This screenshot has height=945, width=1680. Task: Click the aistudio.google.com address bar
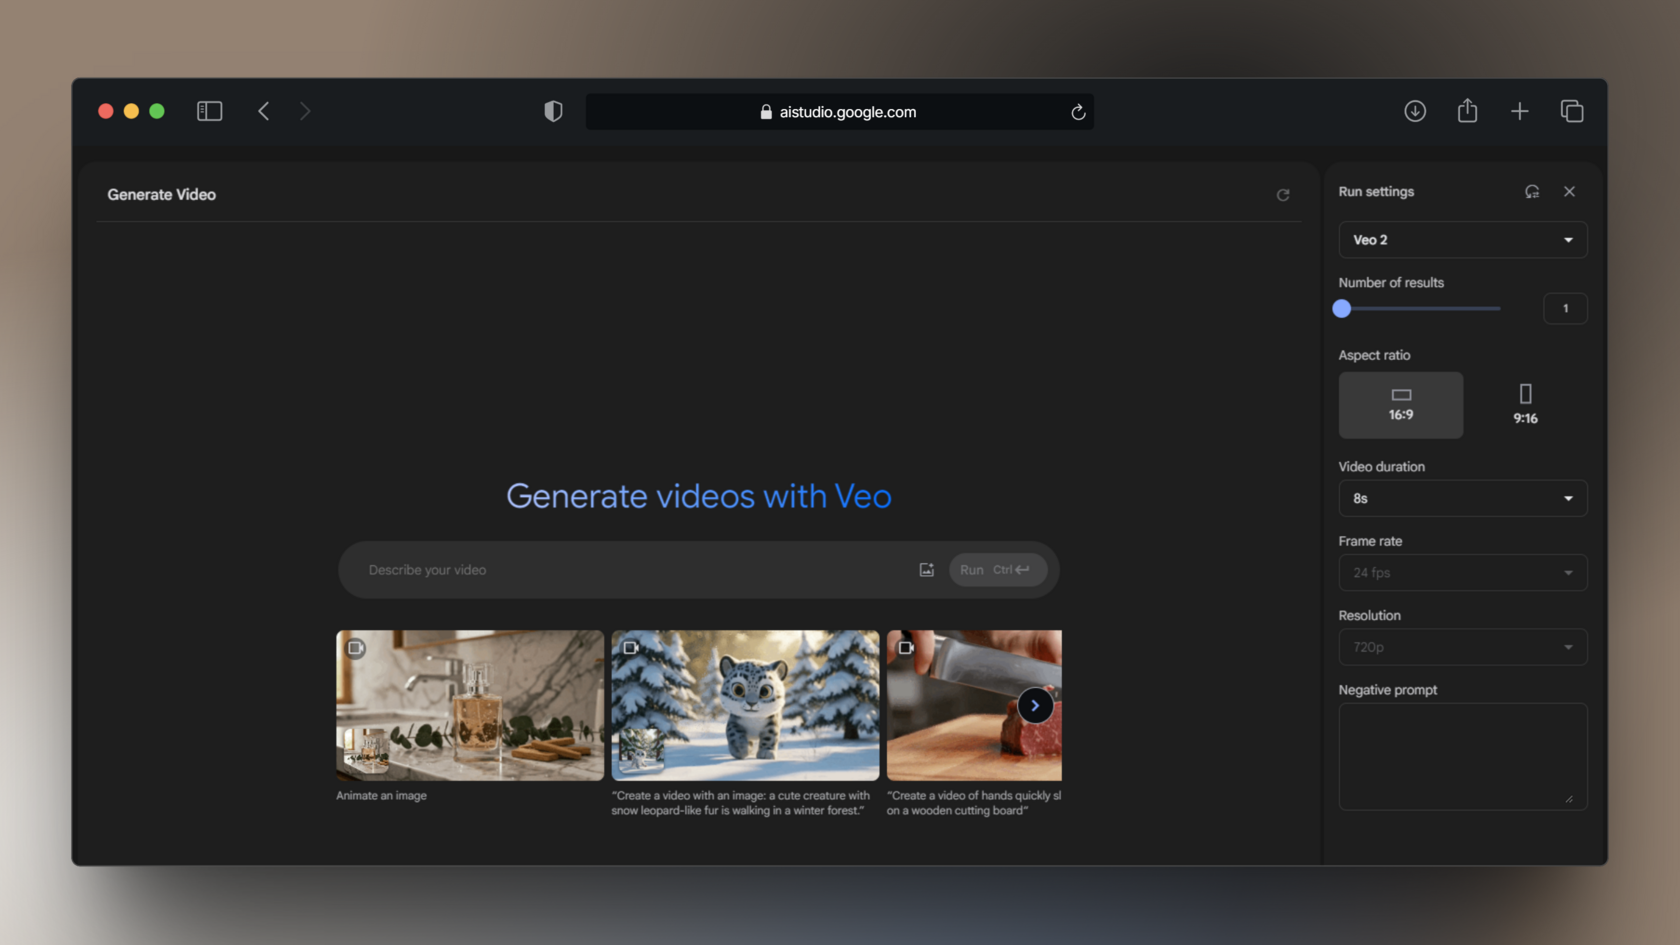[x=839, y=112]
